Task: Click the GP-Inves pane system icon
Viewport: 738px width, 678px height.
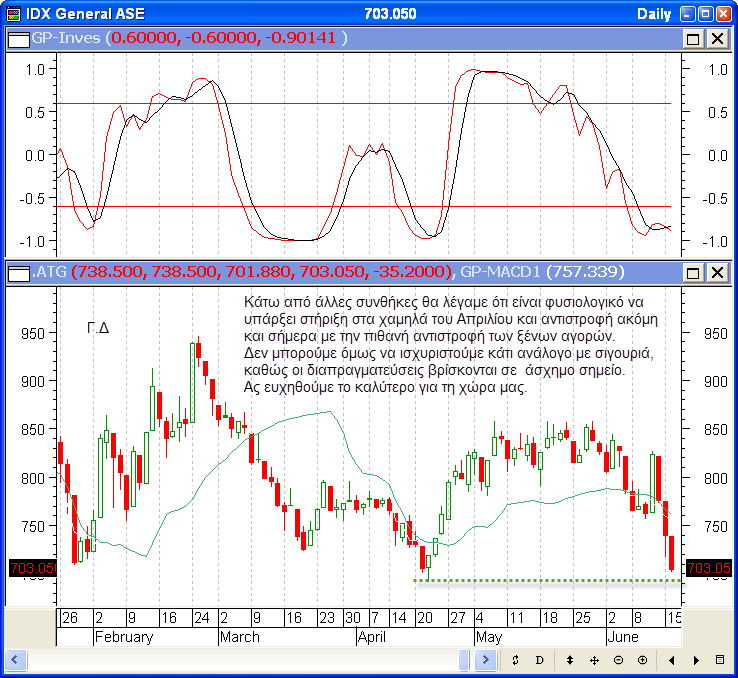Action: click(x=19, y=39)
